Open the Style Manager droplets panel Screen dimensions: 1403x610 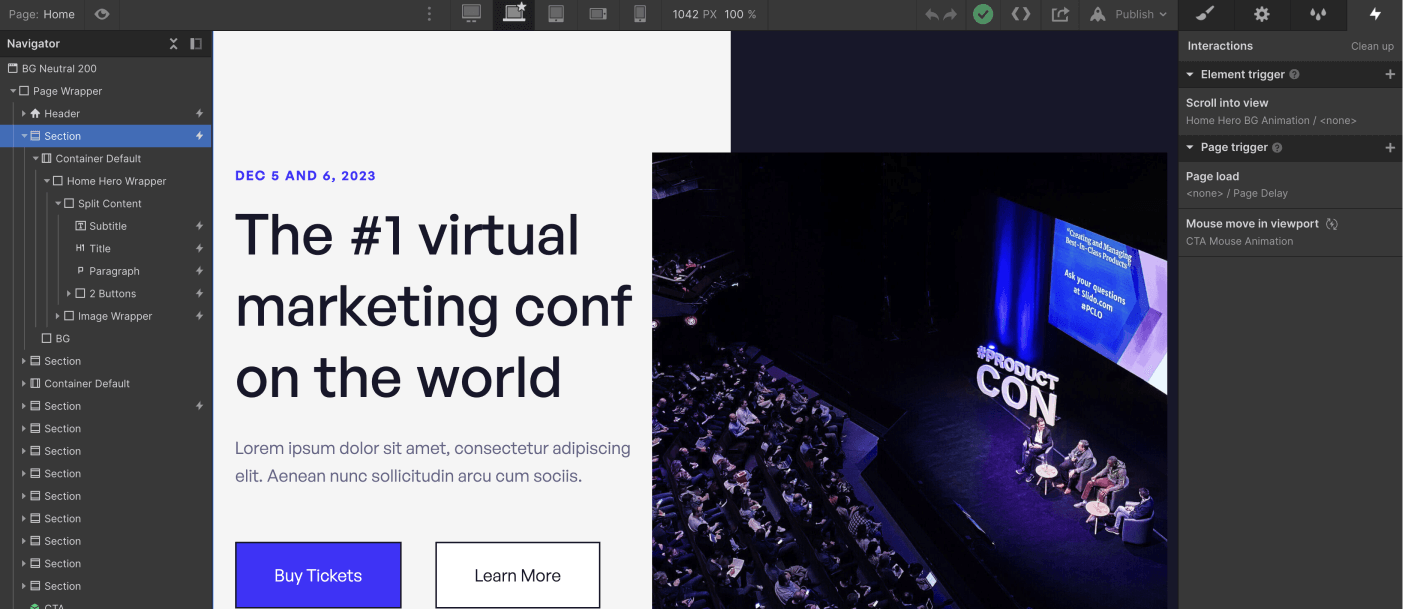pos(1318,15)
